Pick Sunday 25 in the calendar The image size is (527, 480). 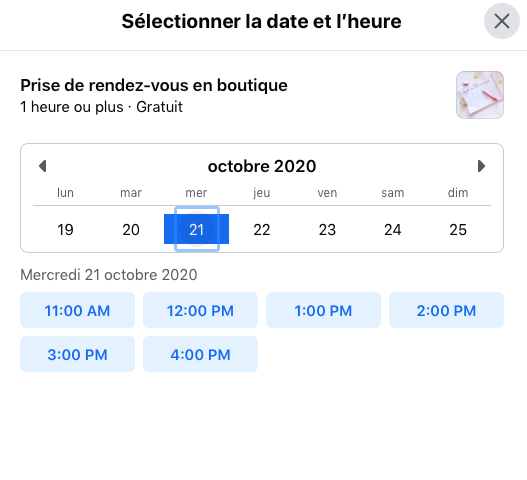[x=458, y=230]
